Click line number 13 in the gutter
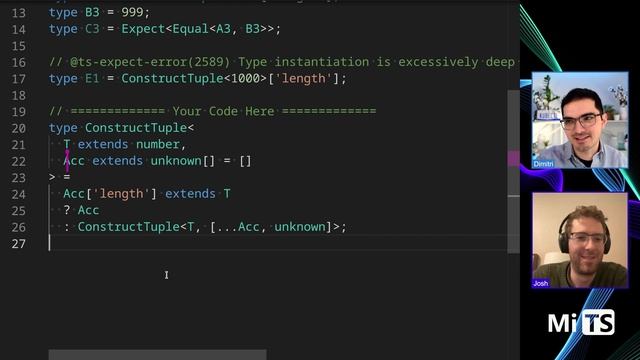Screen dimensions: 640x360 [18, 13]
